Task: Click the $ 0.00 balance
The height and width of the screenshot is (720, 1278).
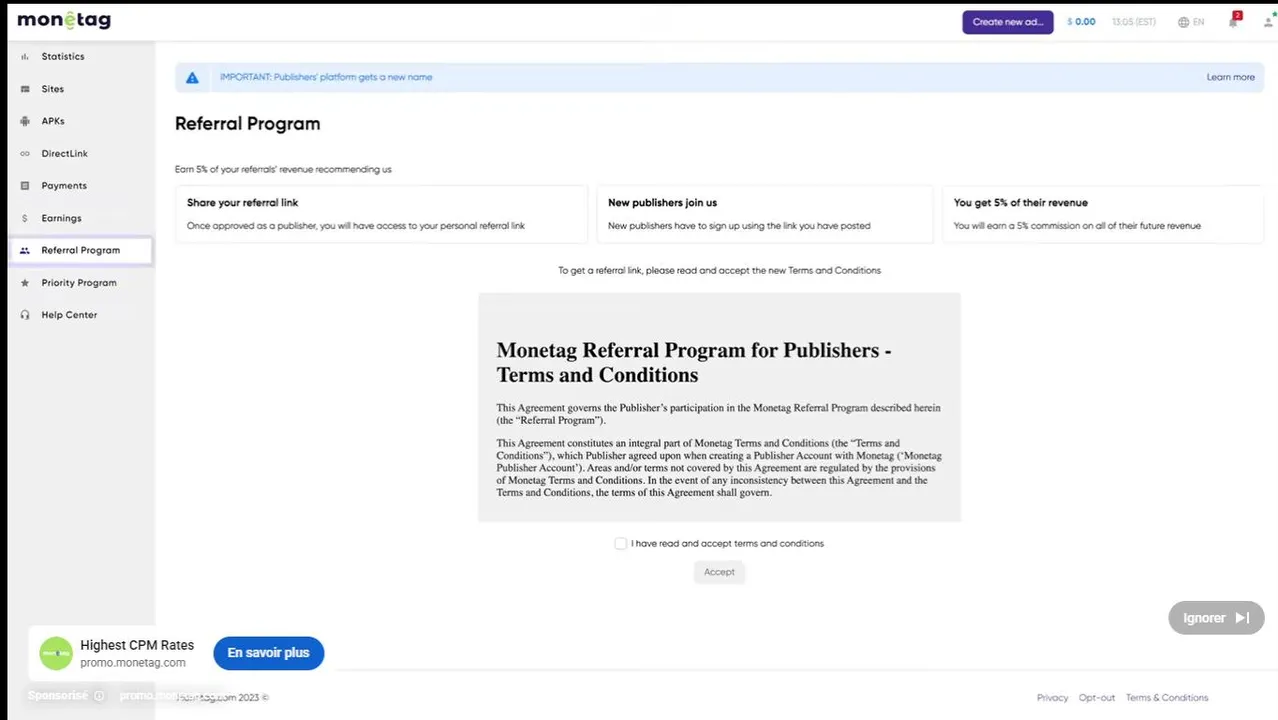Action: [x=1081, y=22]
